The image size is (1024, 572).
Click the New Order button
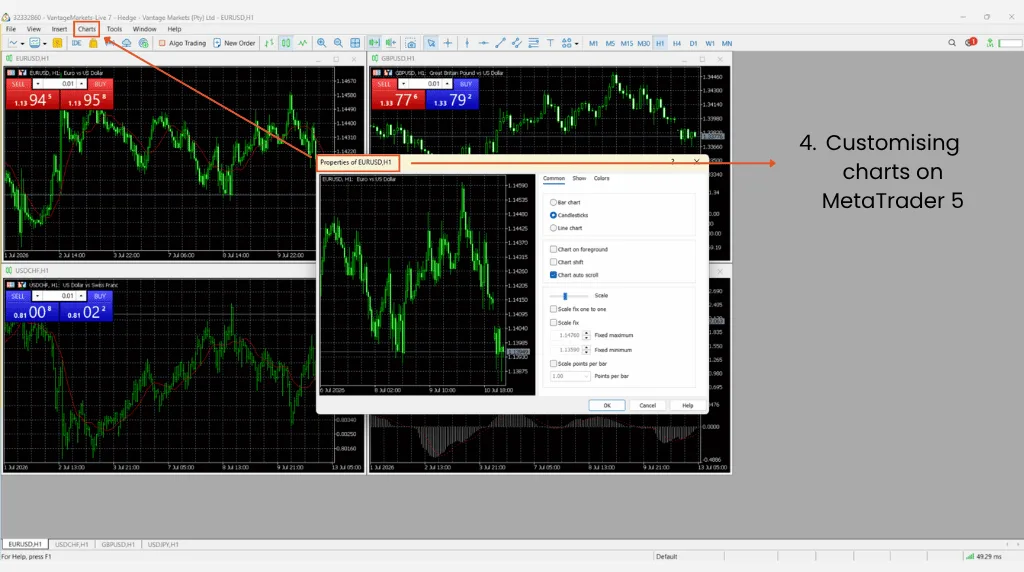pyautogui.click(x=234, y=43)
